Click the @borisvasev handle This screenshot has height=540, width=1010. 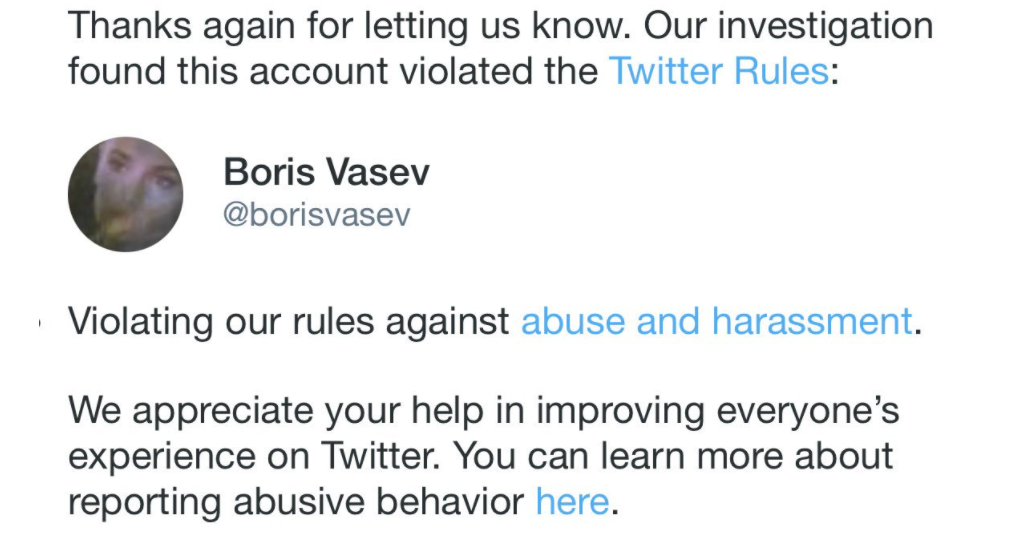pos(316,215)
